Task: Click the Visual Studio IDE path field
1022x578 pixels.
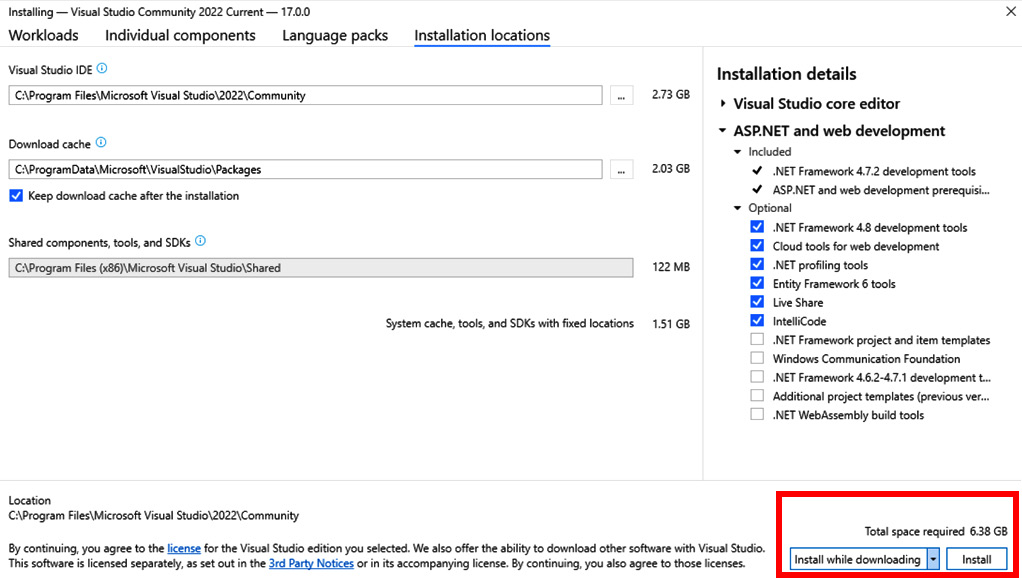Action: pyautogui.click(x=306, y=95)
